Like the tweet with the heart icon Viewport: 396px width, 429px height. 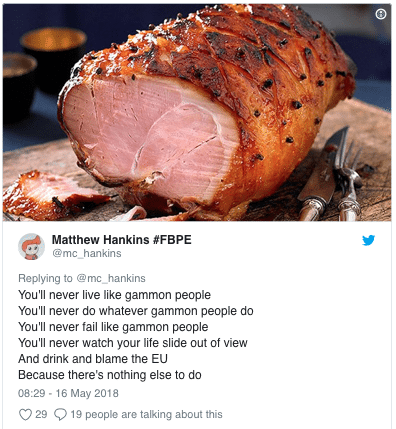point(25,415)
